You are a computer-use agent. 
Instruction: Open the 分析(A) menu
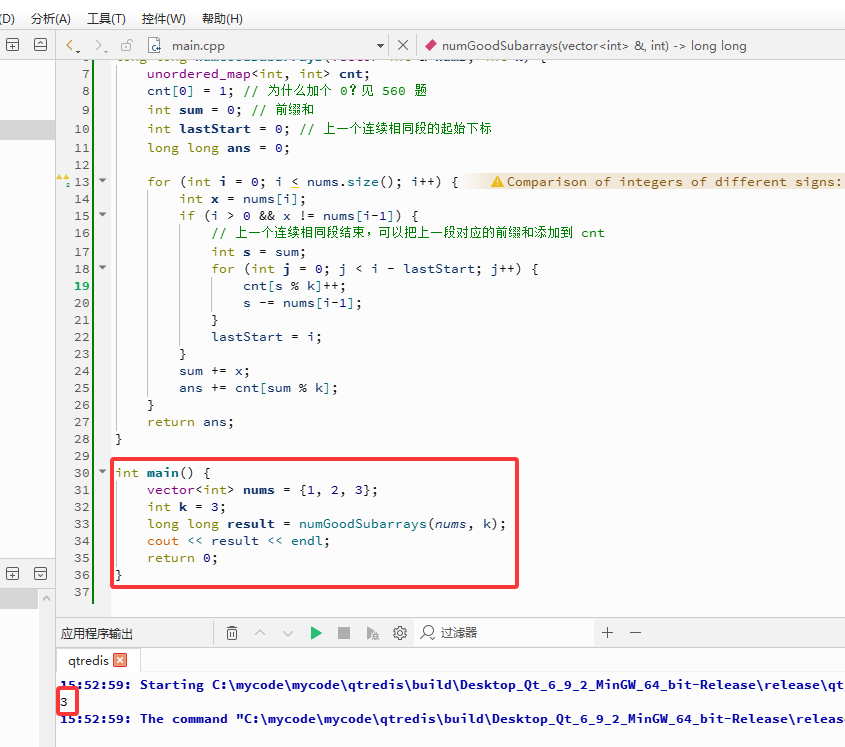pyautogui.click(x=51, y=19)
